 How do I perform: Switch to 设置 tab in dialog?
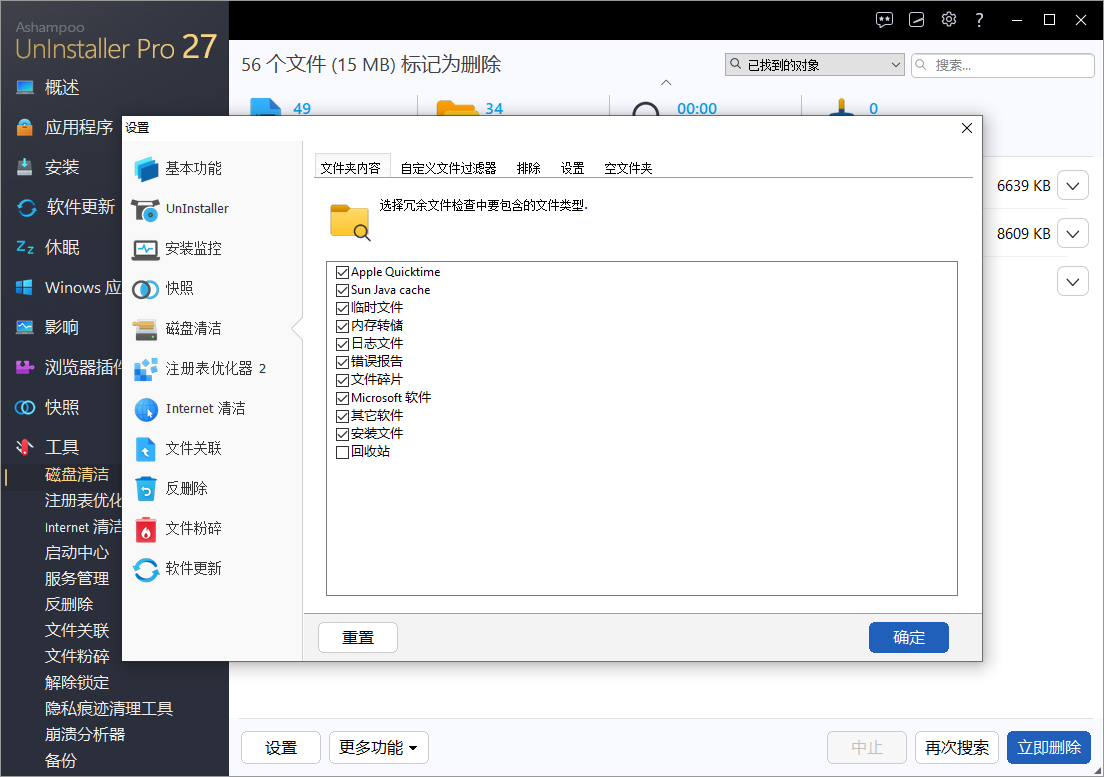(x=572, y=168)
